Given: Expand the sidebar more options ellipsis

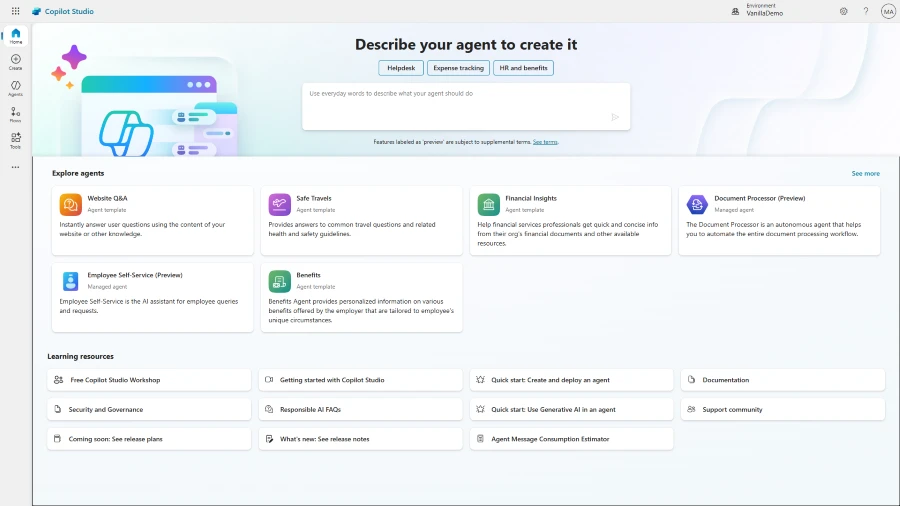Looking at the screenshot, I should [15, 167].
